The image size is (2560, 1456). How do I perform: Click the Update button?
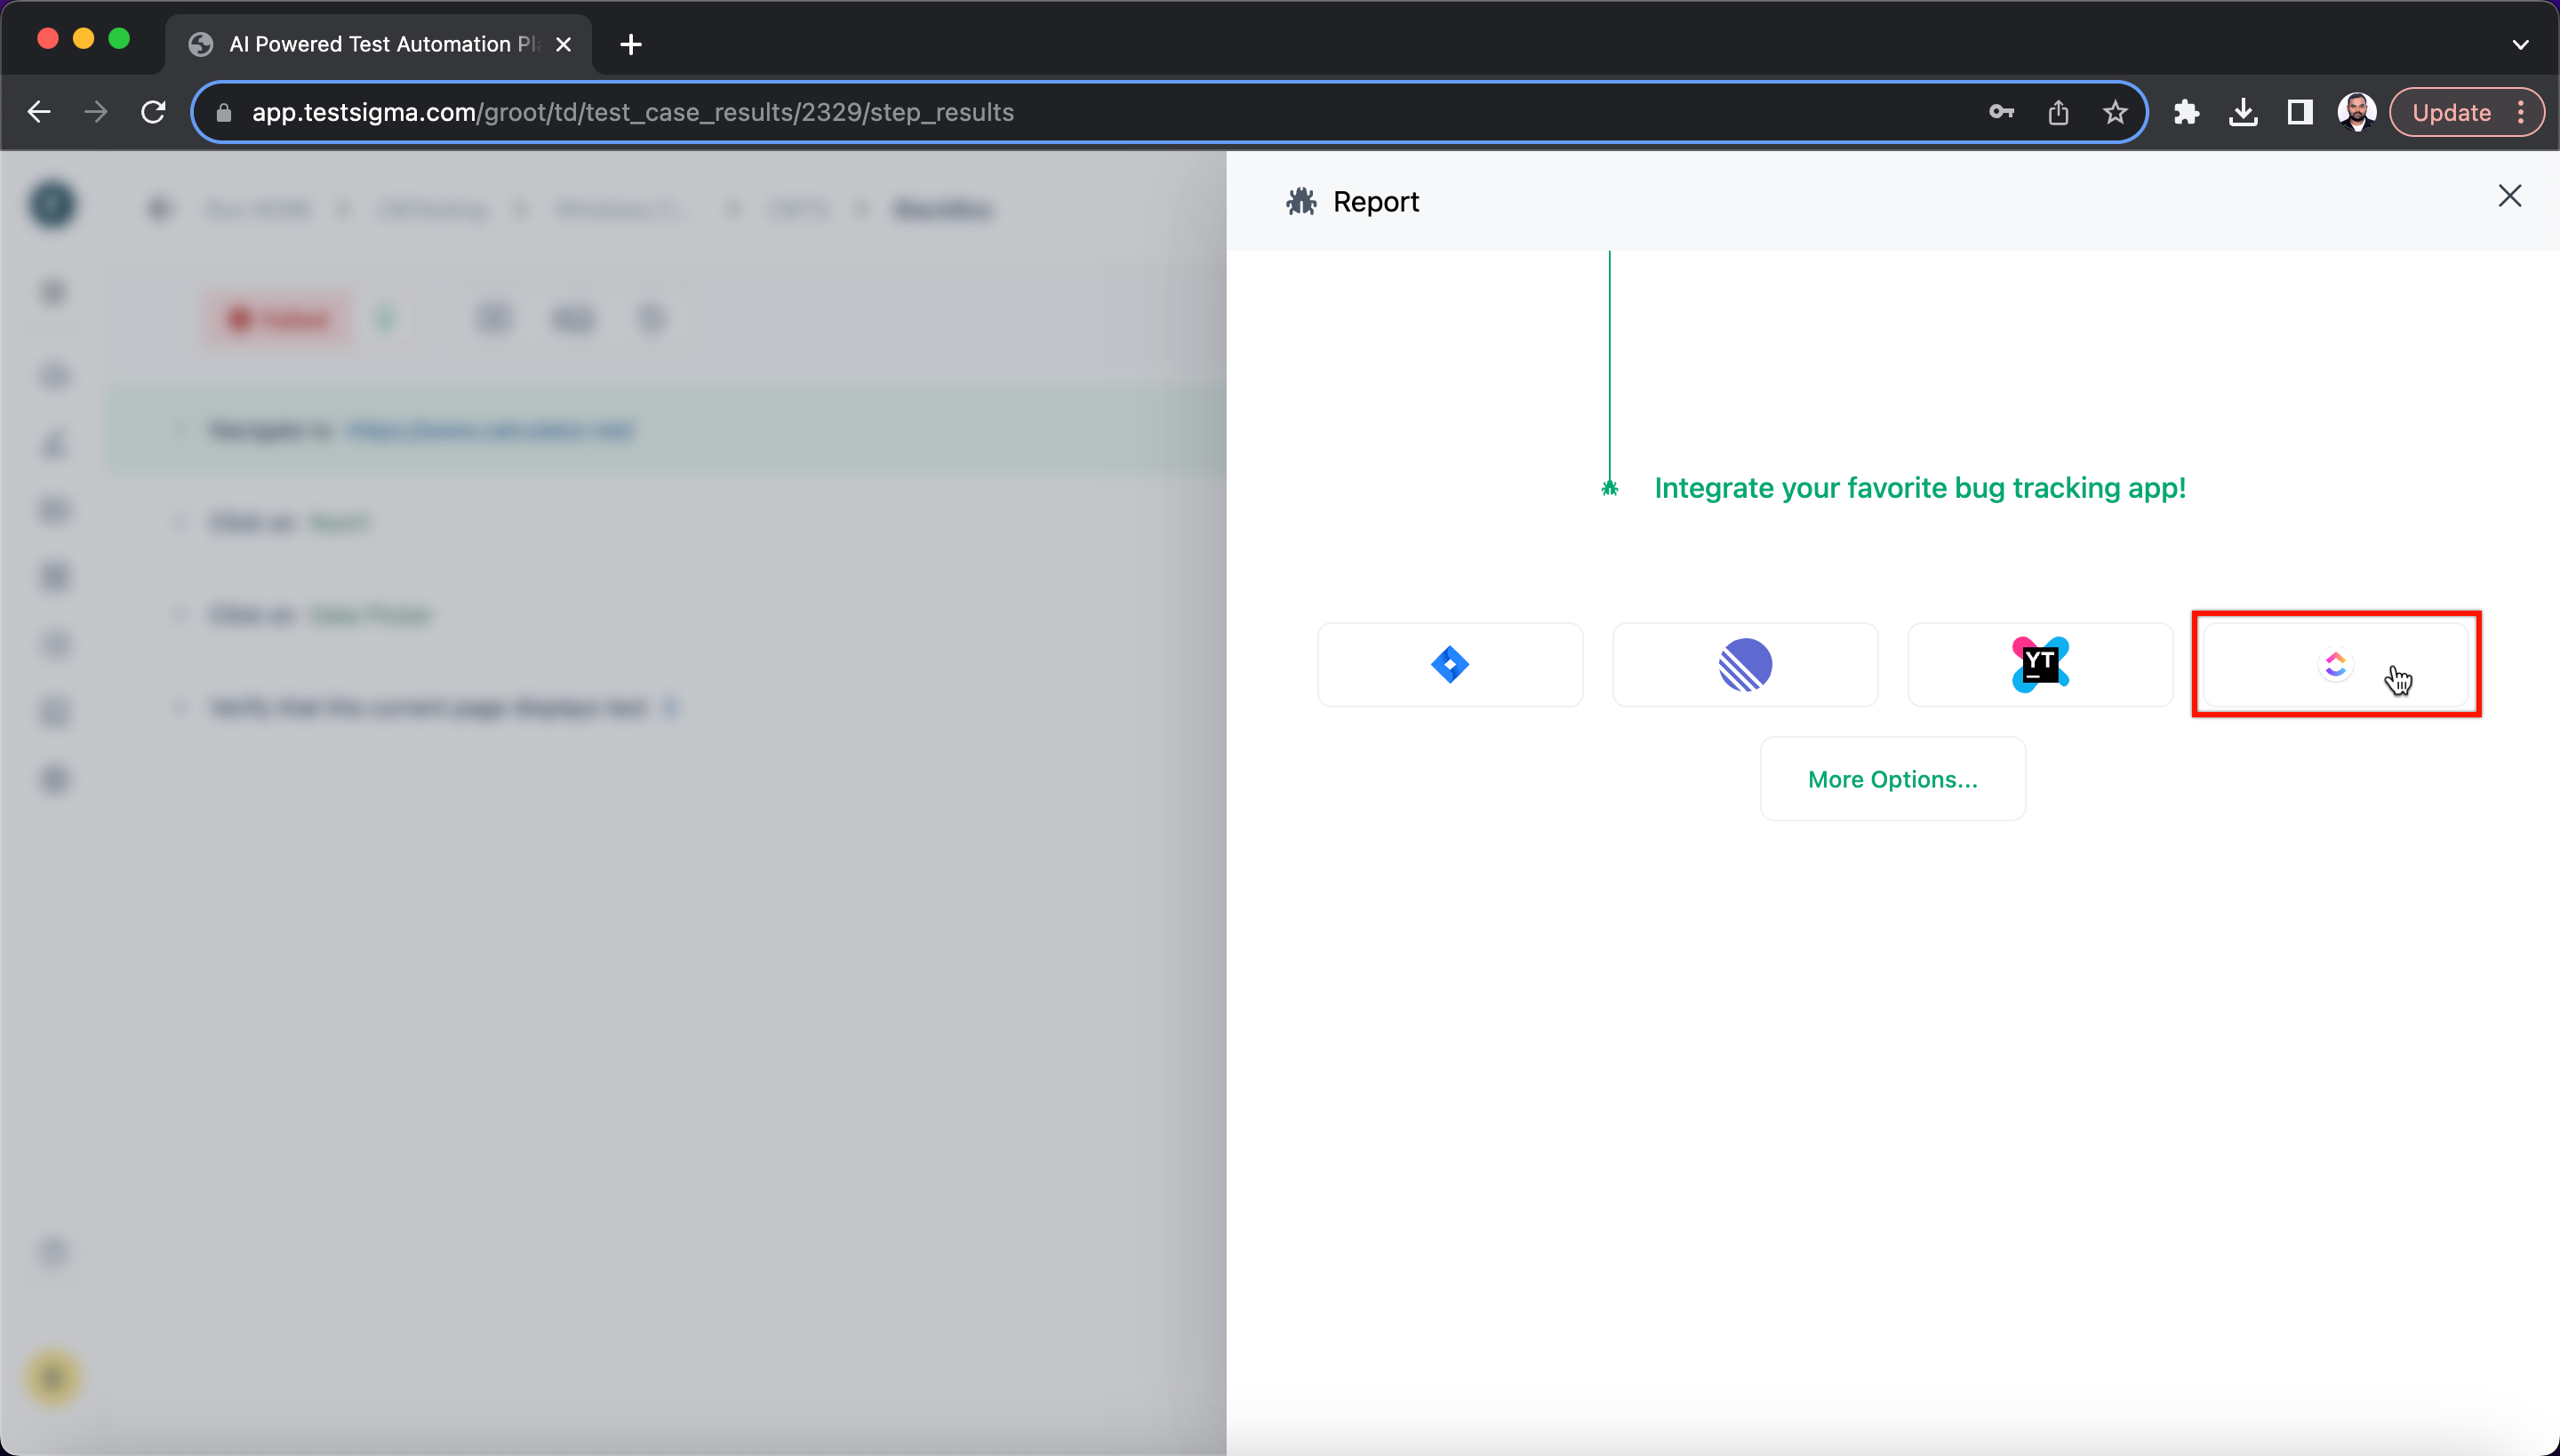coord(2451,112)
